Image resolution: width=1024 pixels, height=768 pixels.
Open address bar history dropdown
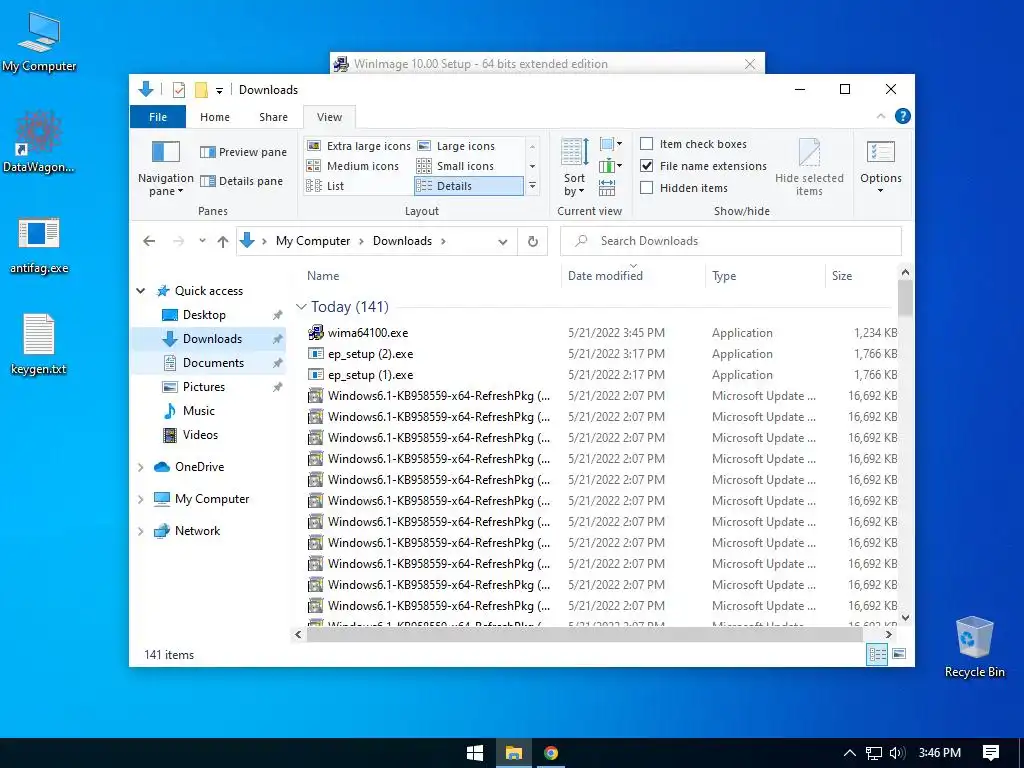tap(503, 242)
